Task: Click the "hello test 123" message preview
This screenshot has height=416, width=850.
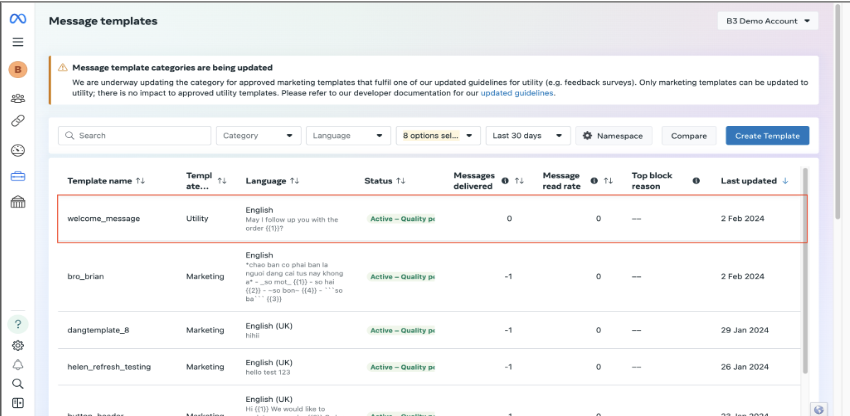Action: pos(266,373)
